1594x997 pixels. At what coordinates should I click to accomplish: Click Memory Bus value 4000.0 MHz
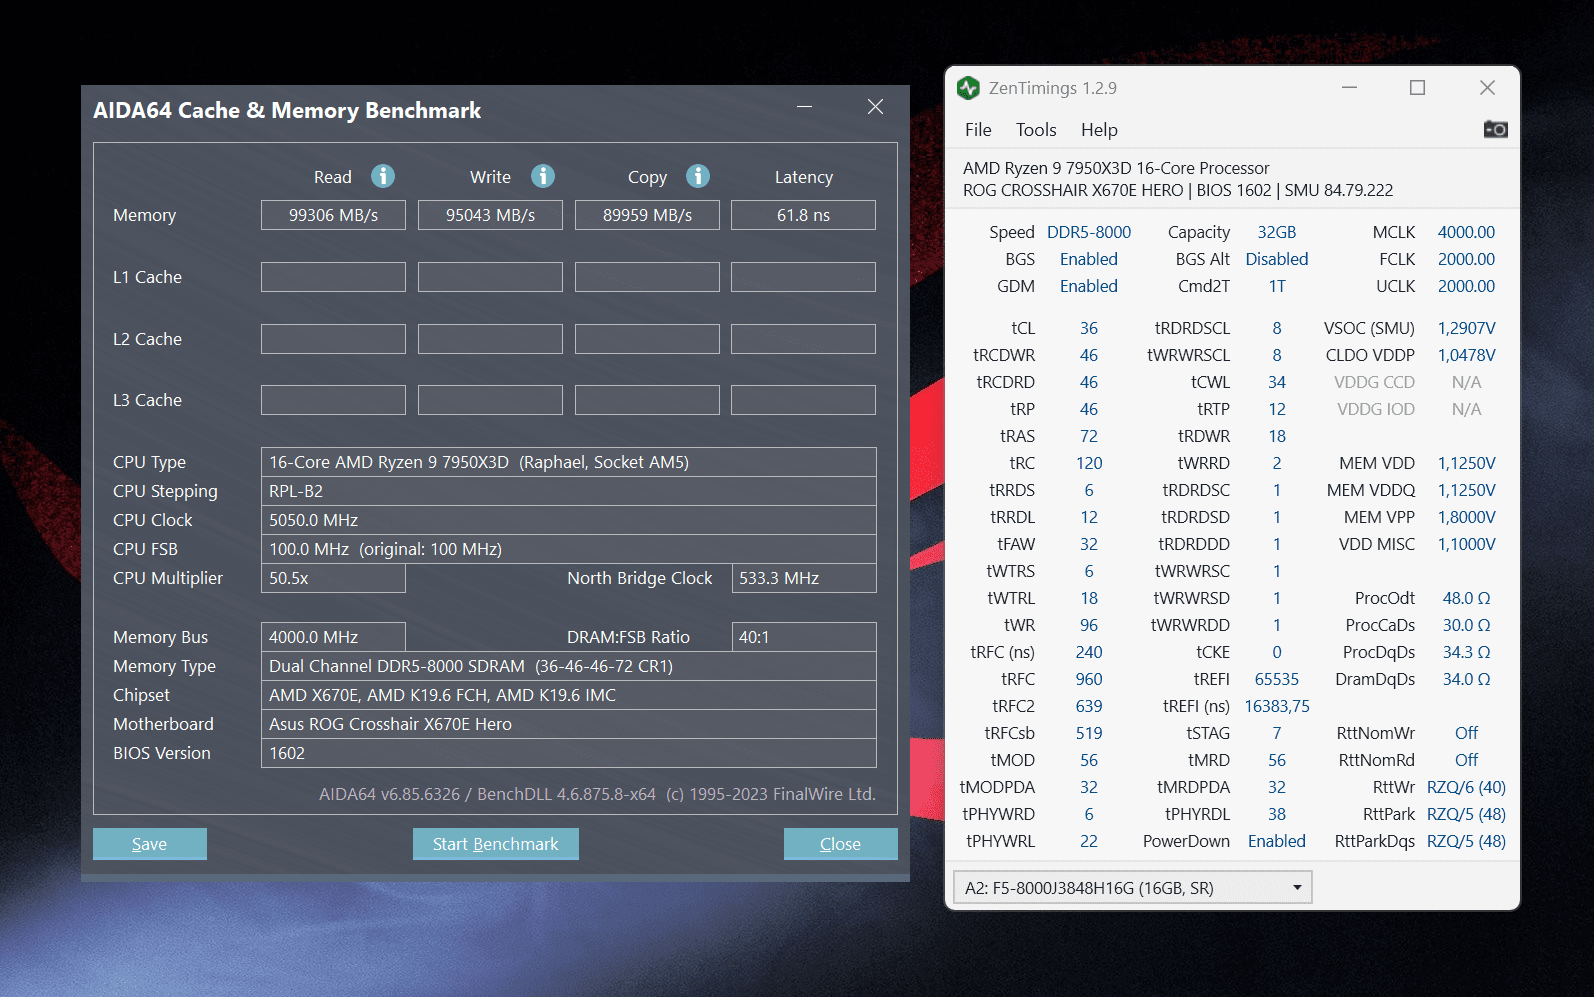pos(333,637)
